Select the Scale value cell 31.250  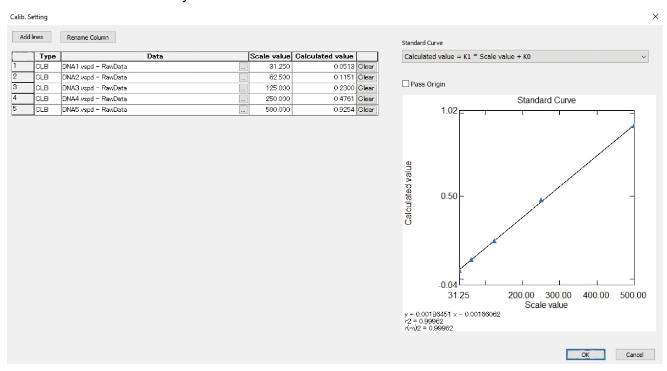[270, 67]
